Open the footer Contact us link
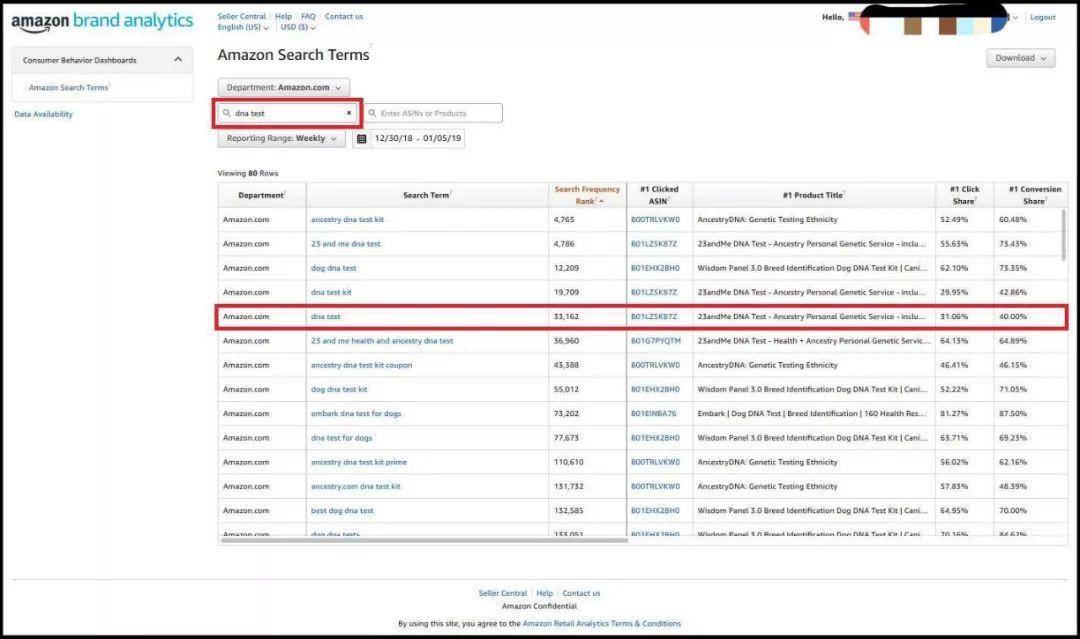Image resolution: width=1080 pixels, height=639 pixels. coord(581,594)
